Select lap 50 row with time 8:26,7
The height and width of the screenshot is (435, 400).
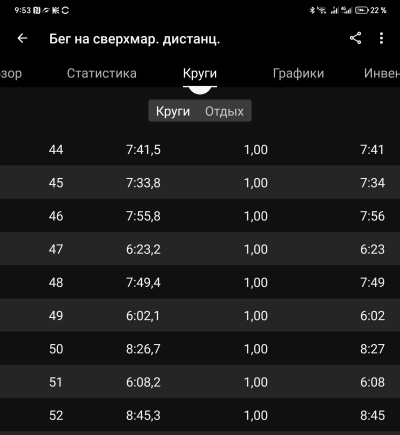(200, 349)
